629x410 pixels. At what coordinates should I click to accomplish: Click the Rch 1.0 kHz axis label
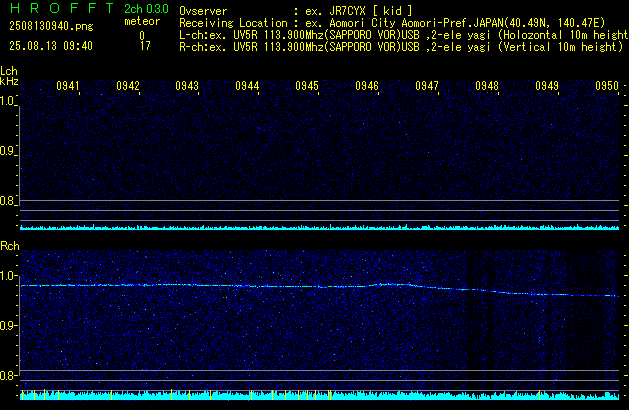7,276
